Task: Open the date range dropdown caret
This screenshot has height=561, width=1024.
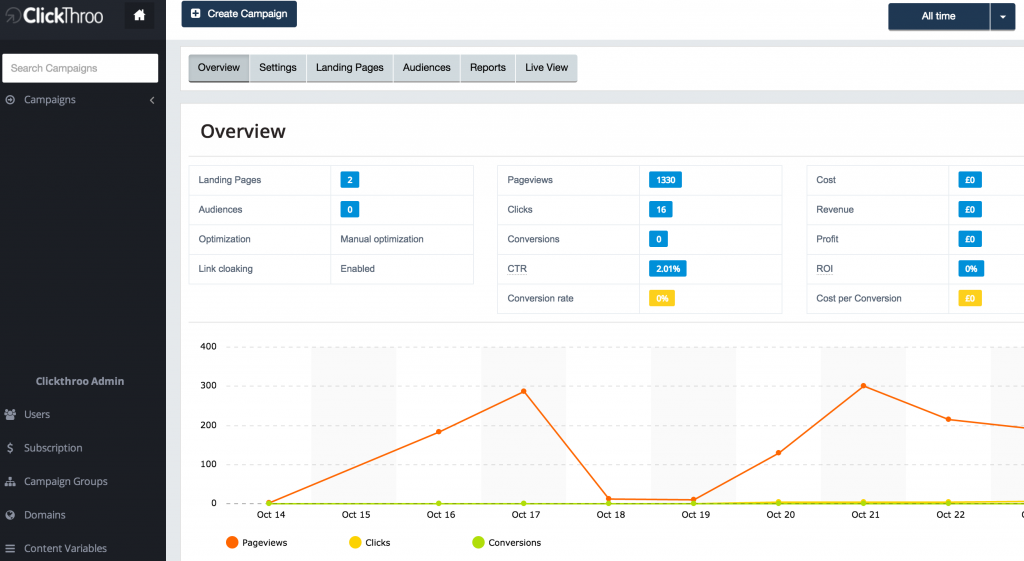Action: (x=1003, y=16)
